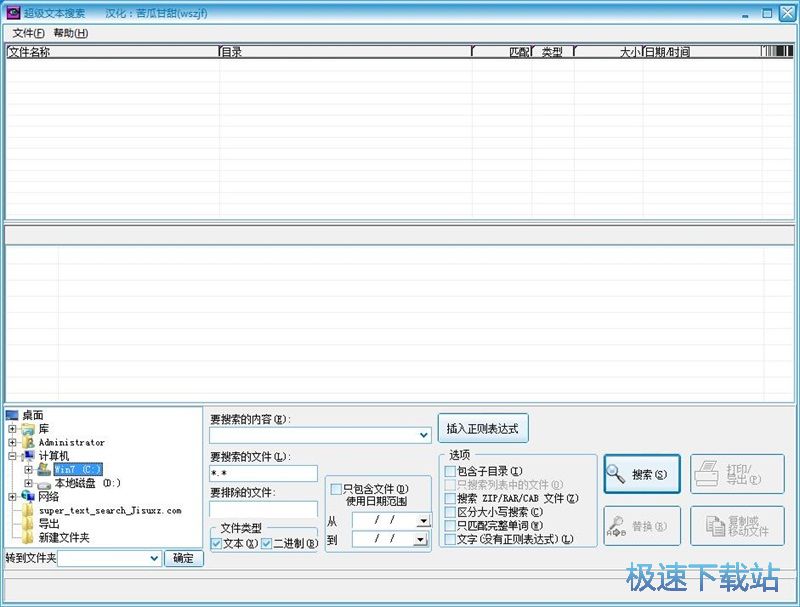The width and height of the screenshot is (800, 607).
Task: Click the Network icon in tree
Action: pos(28,496)
